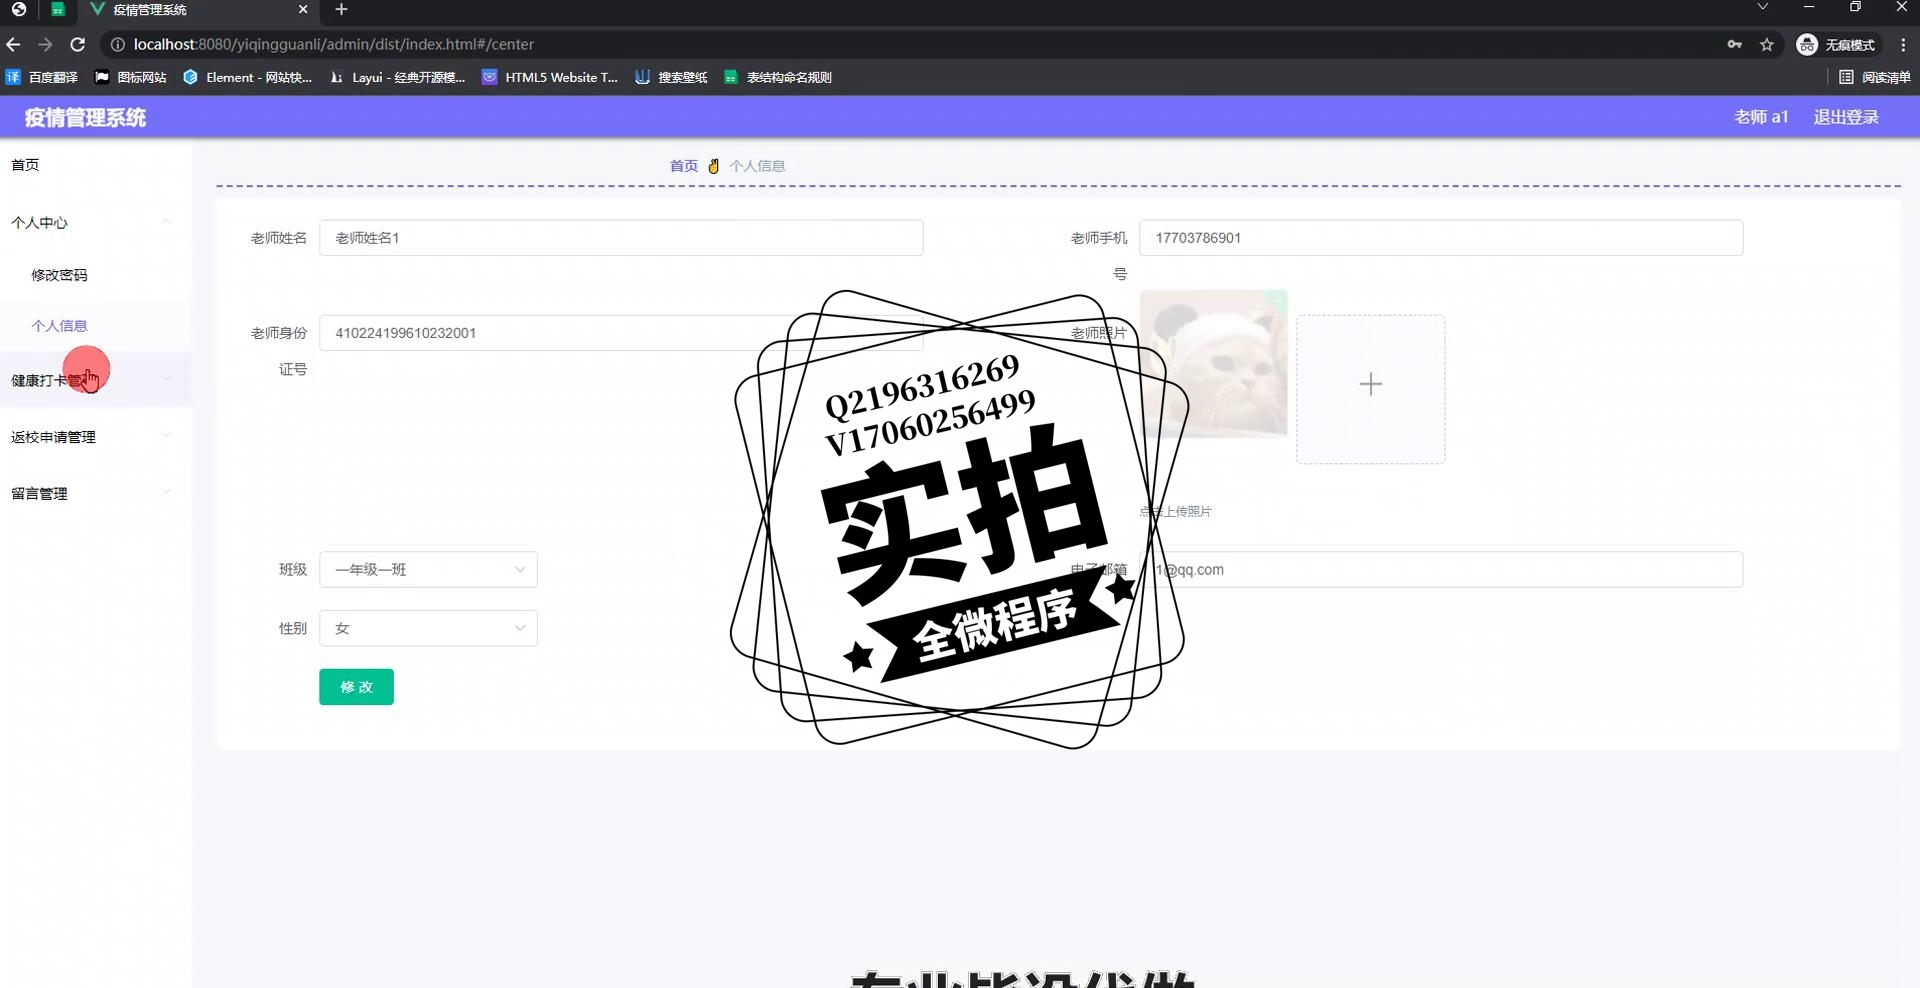
Task: Collapse the 个人中心 sidebar menu
Action: 96,222
